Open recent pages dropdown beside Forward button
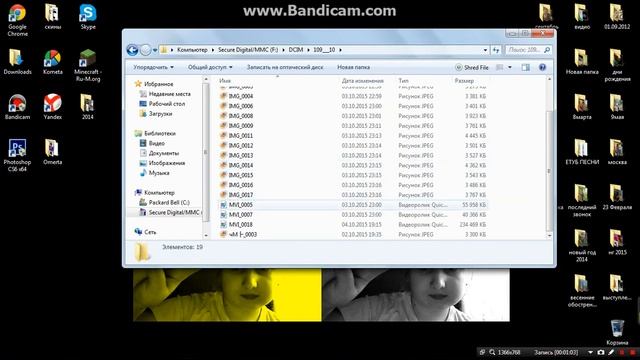The width and height of the screenshot is (640, 360). tap(155, 50)
